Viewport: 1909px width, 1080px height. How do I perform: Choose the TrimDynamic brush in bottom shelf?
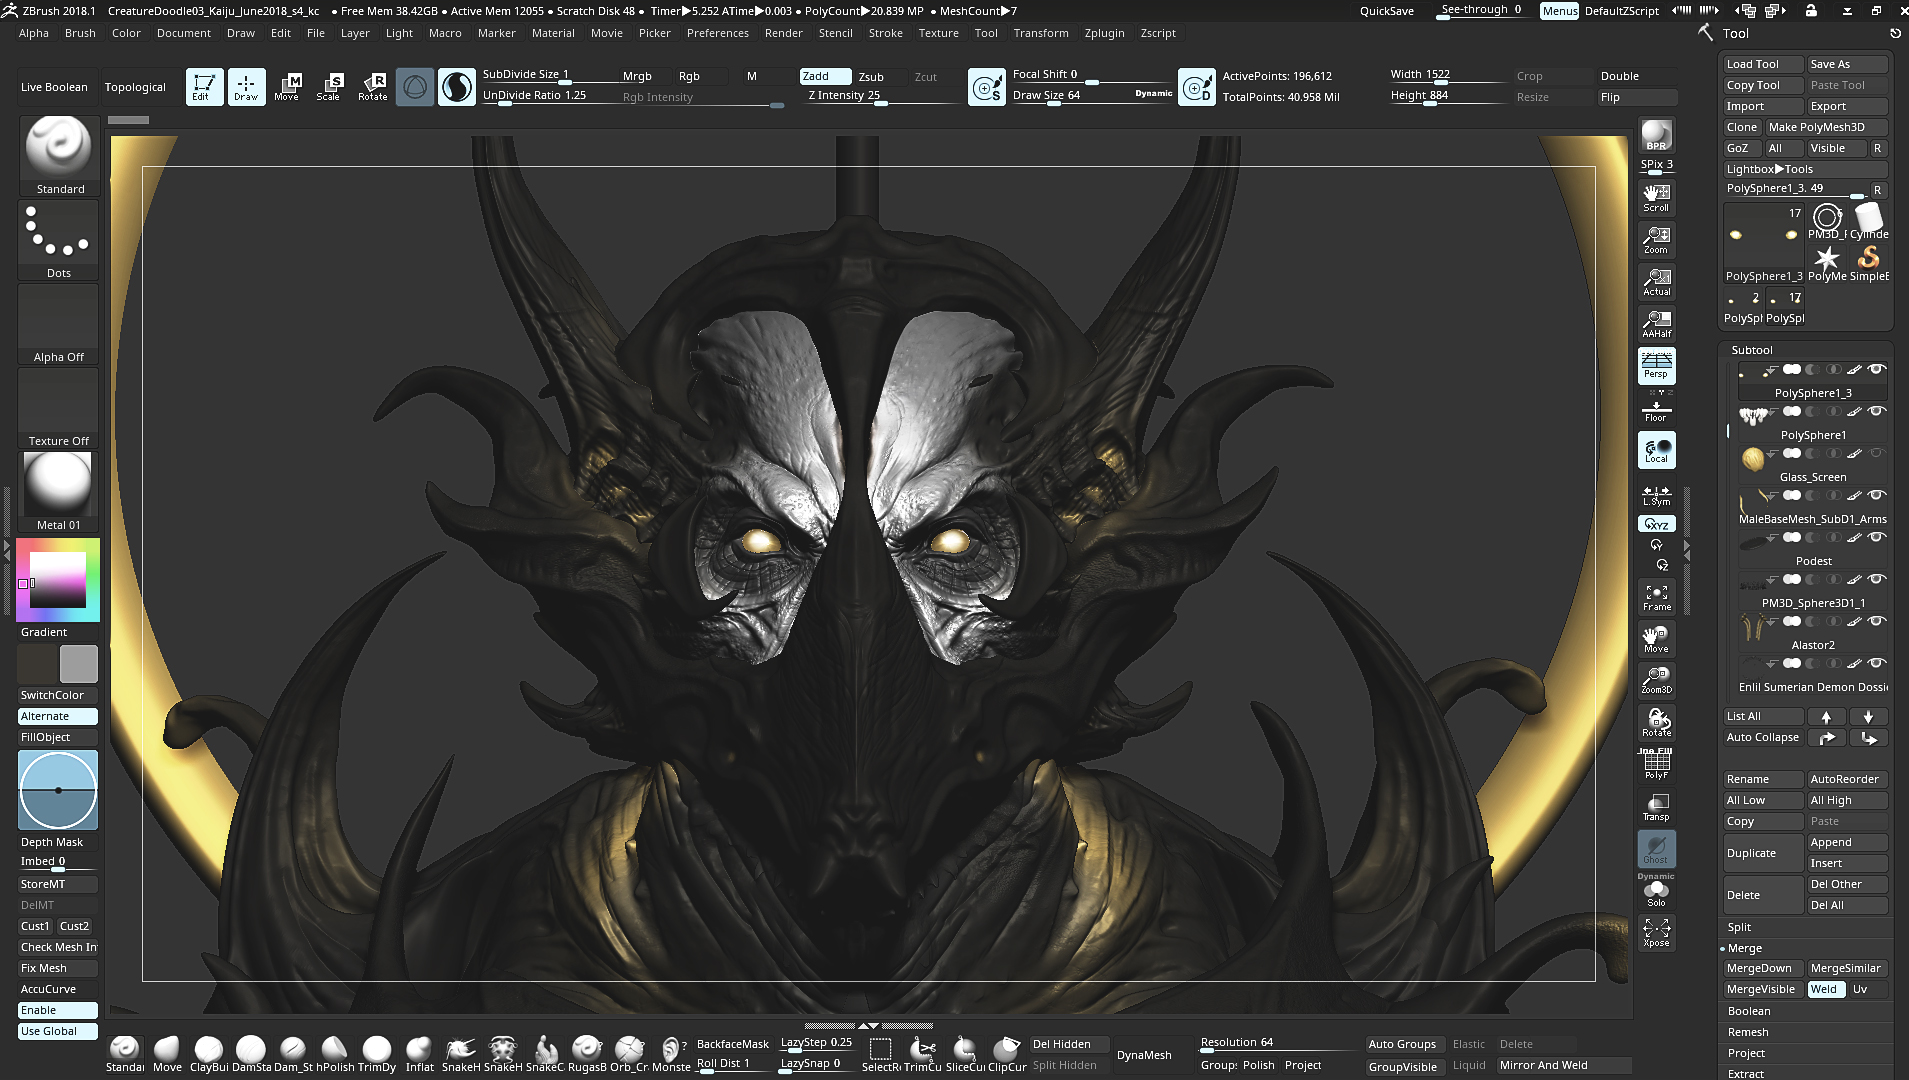click(x=377, y=1054)
